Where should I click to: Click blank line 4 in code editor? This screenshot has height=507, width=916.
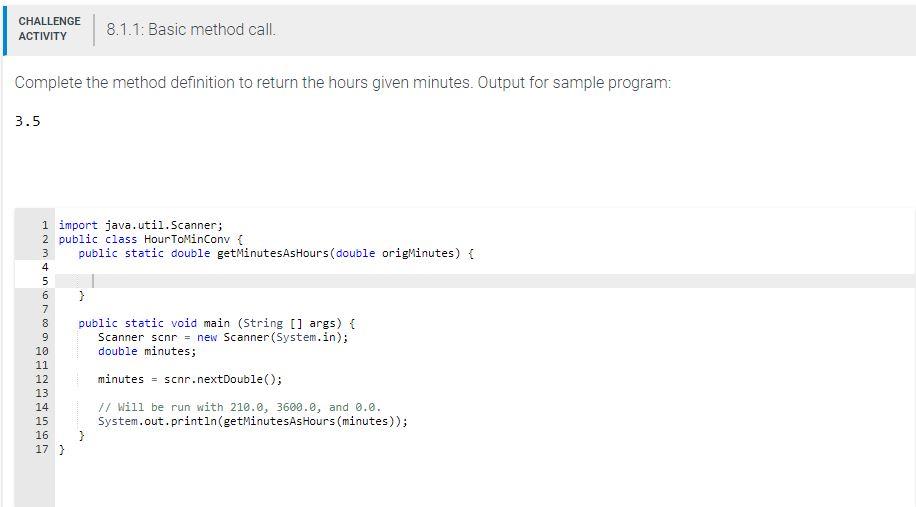(x=485, y=267)
